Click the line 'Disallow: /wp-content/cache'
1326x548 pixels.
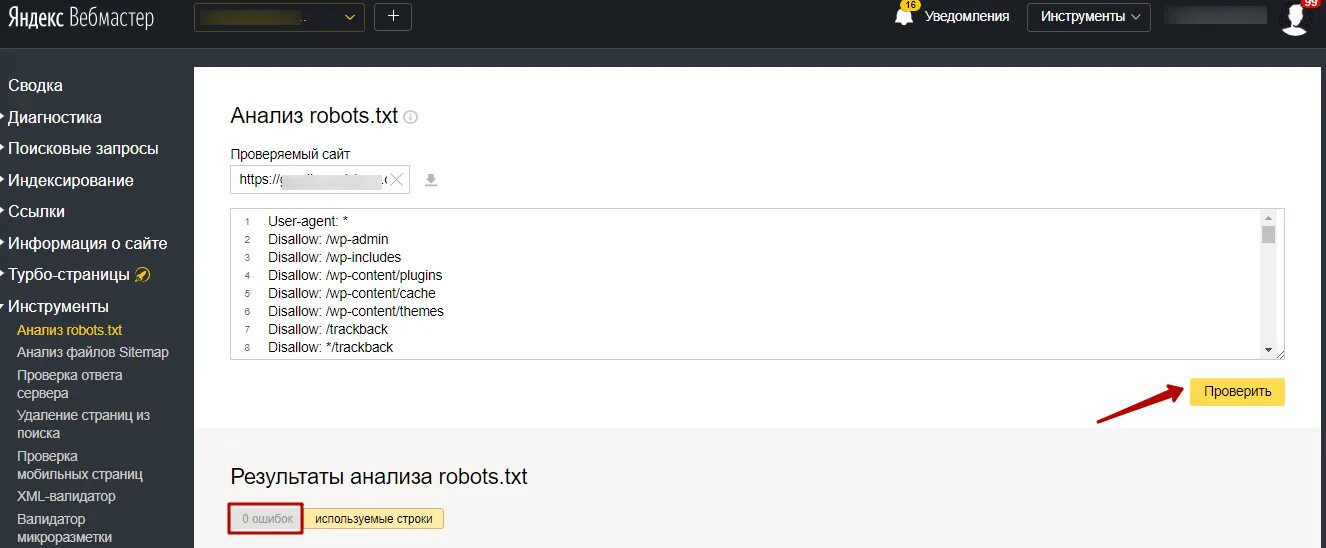pyautogui.click(x=352, y=293)
